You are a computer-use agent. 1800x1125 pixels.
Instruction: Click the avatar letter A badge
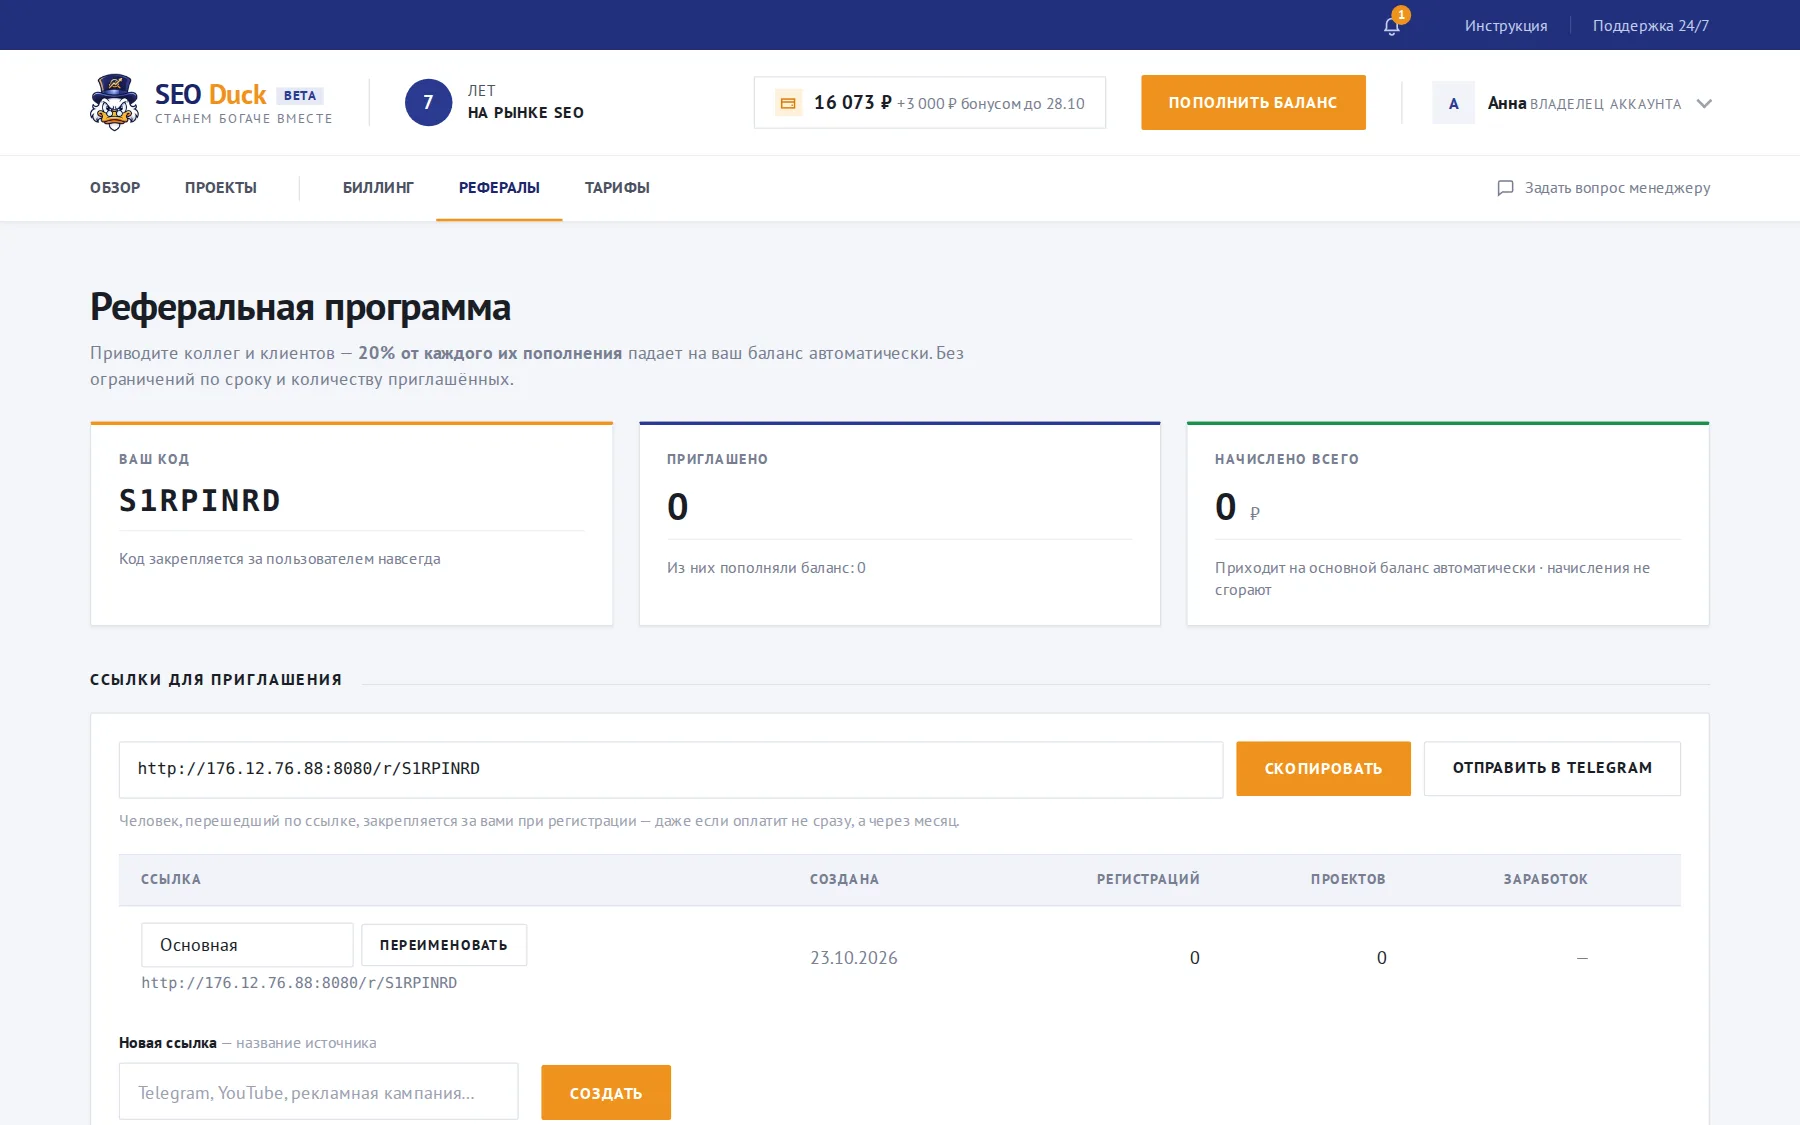[x=1453, y=103]
